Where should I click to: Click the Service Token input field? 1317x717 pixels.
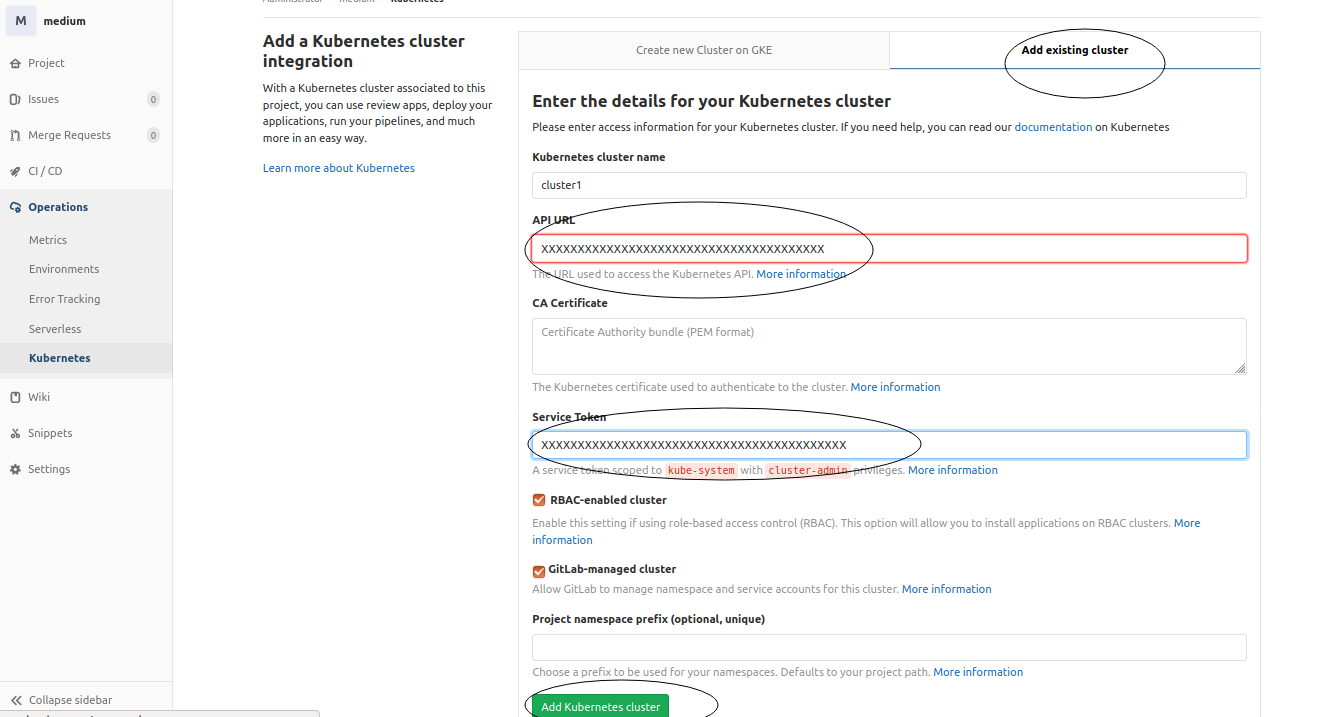889,445
